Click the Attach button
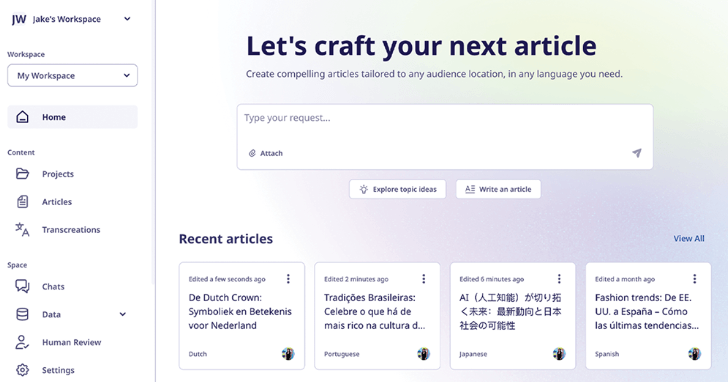The image size is (728, 382). [266, 153]
